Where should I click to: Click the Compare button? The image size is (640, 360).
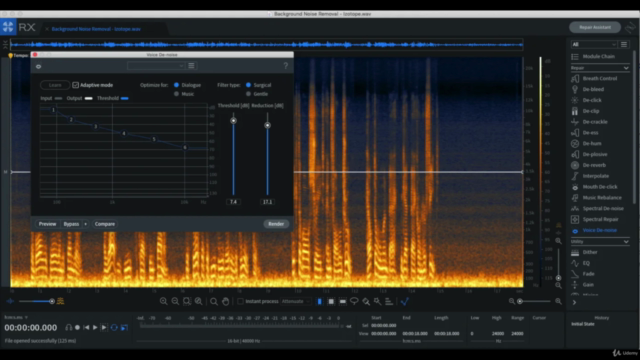click(105, 224)
